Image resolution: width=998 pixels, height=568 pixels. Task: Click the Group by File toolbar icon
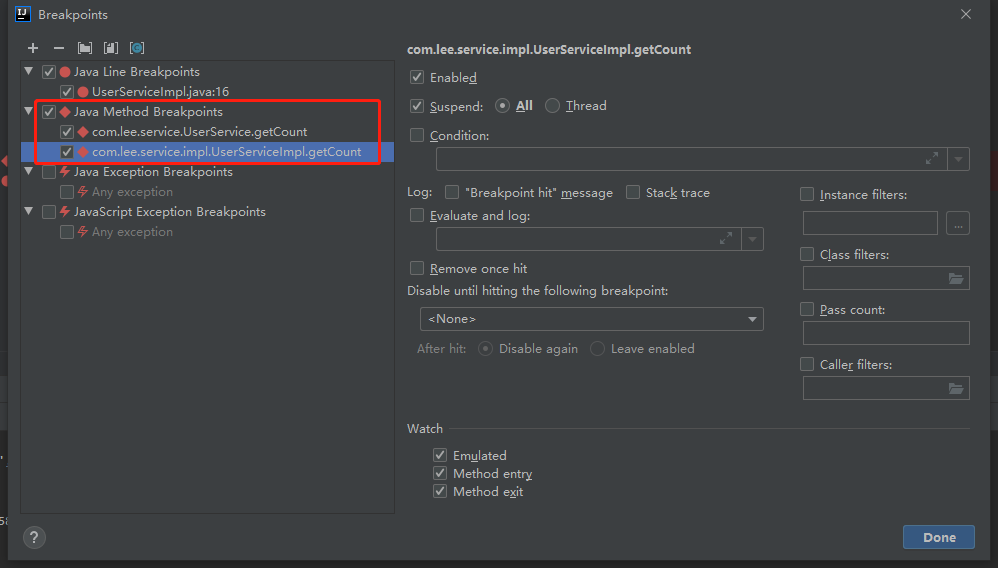[111, 48]
